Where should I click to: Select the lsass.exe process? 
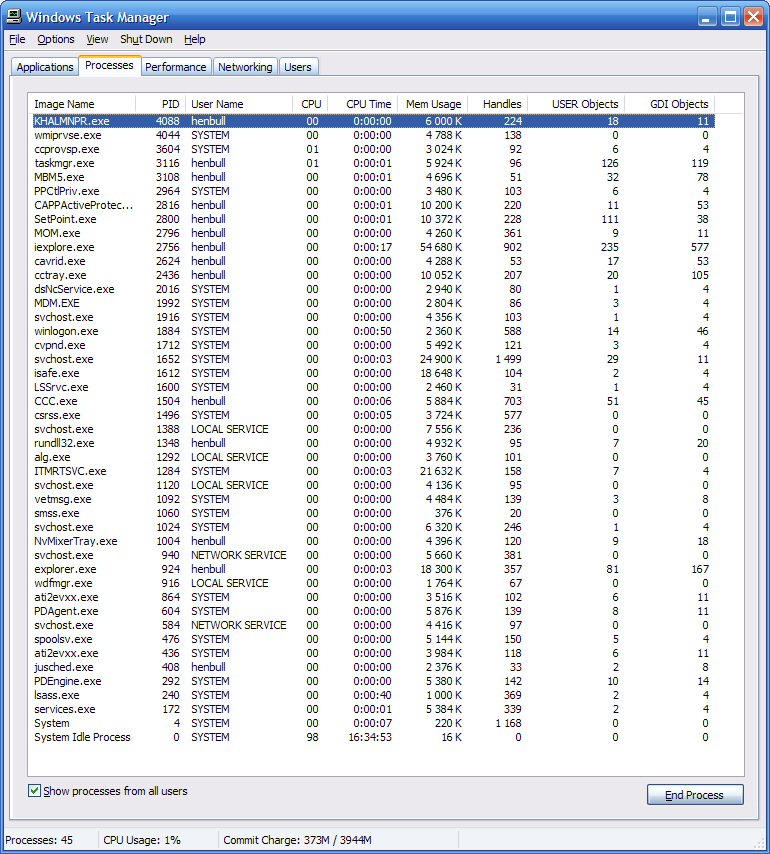tap(373, 696)
